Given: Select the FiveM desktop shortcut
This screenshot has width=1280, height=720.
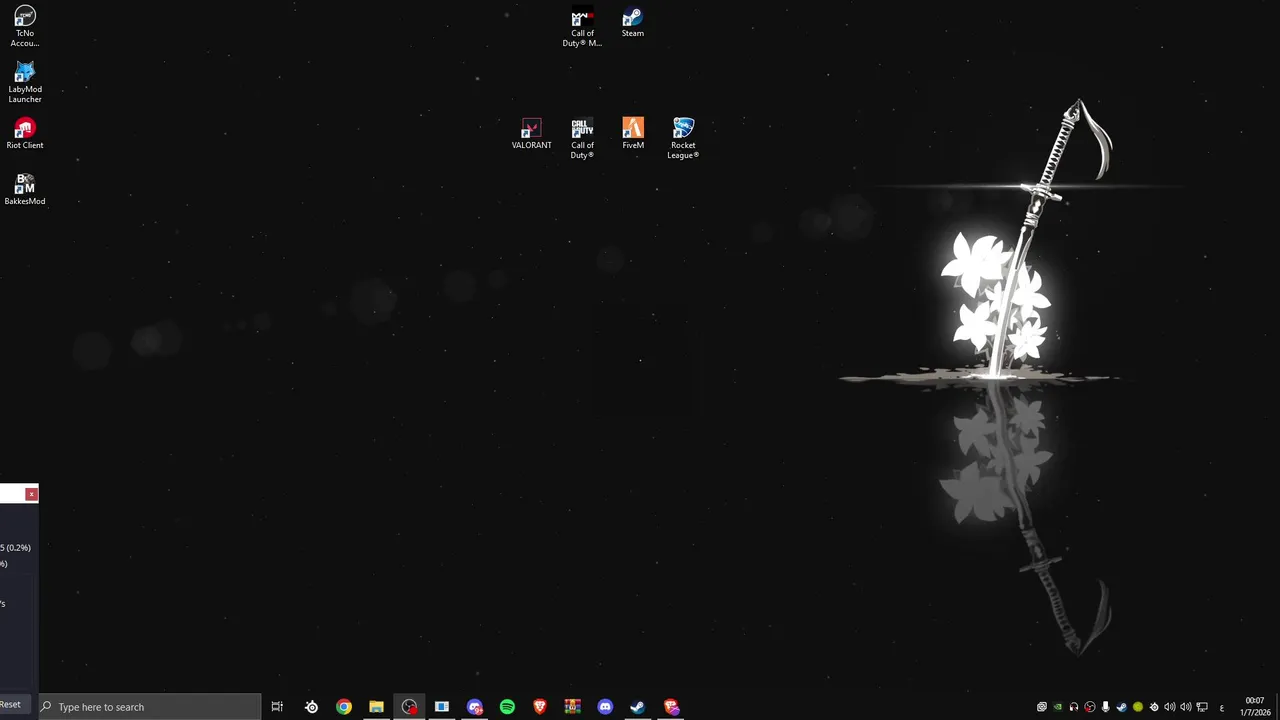Looking at the screenshot, I should 633,134.
